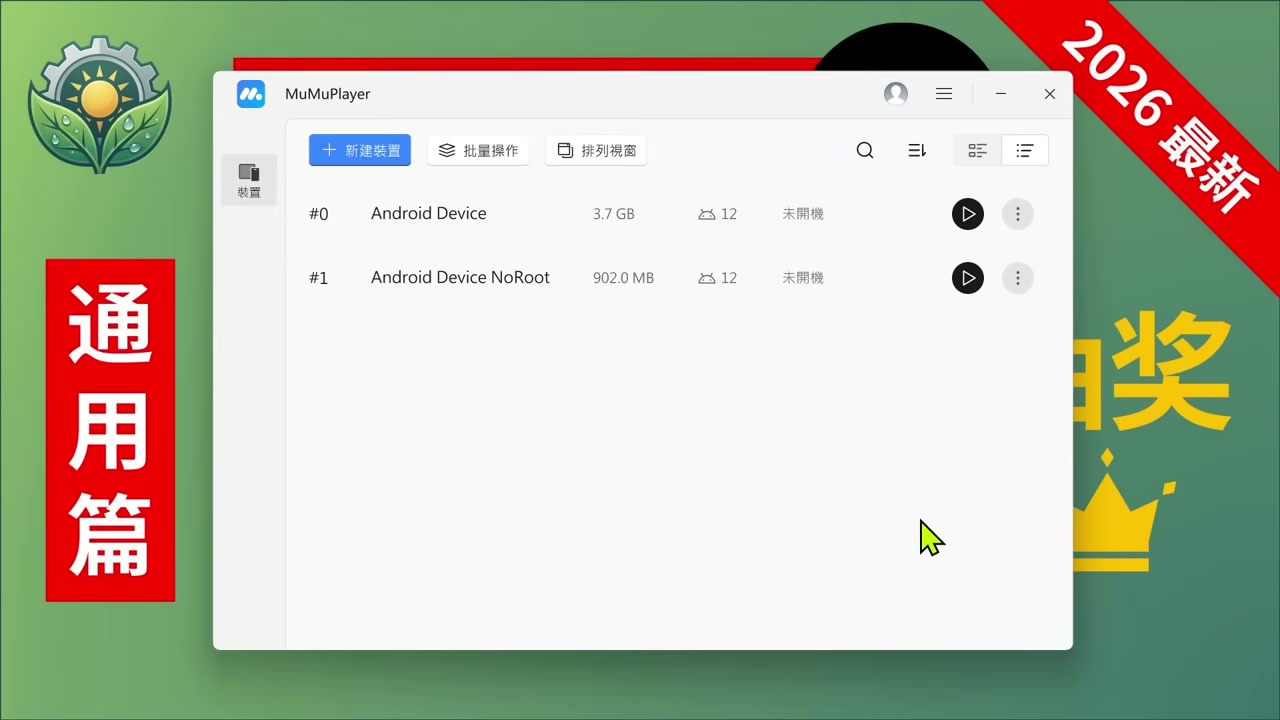Click the "3.7 GB" size value

click(x=614, y=214)
